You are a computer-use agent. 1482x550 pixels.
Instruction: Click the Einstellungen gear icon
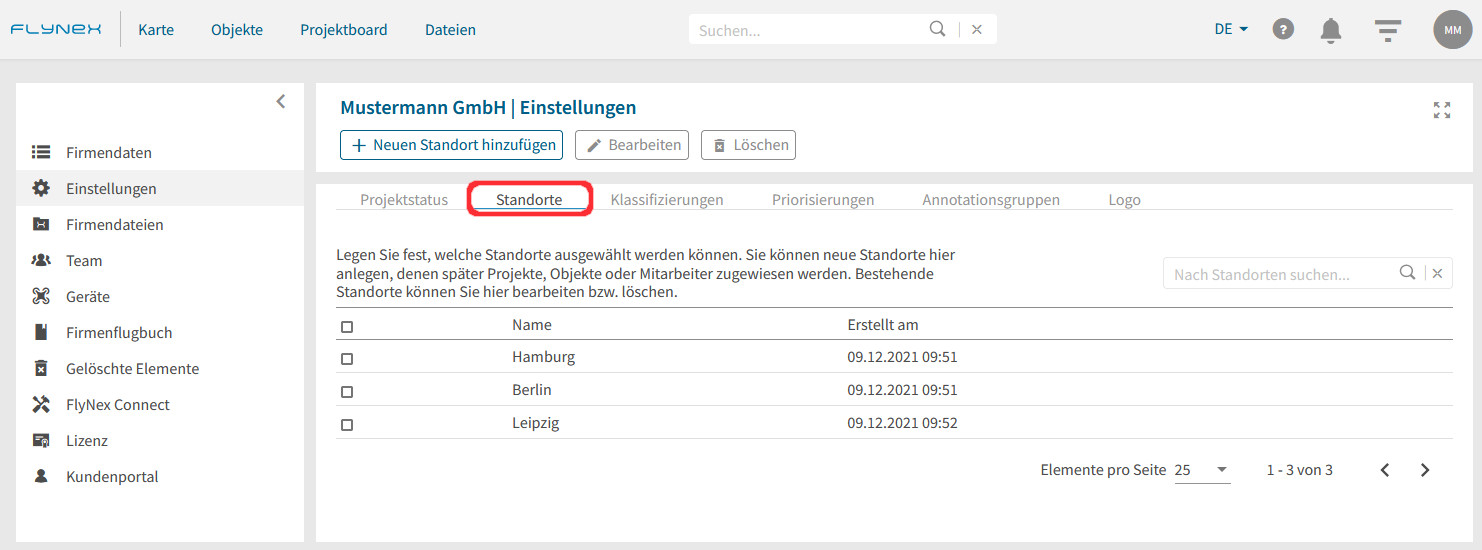pyautogui.click(x=41, y=188)
